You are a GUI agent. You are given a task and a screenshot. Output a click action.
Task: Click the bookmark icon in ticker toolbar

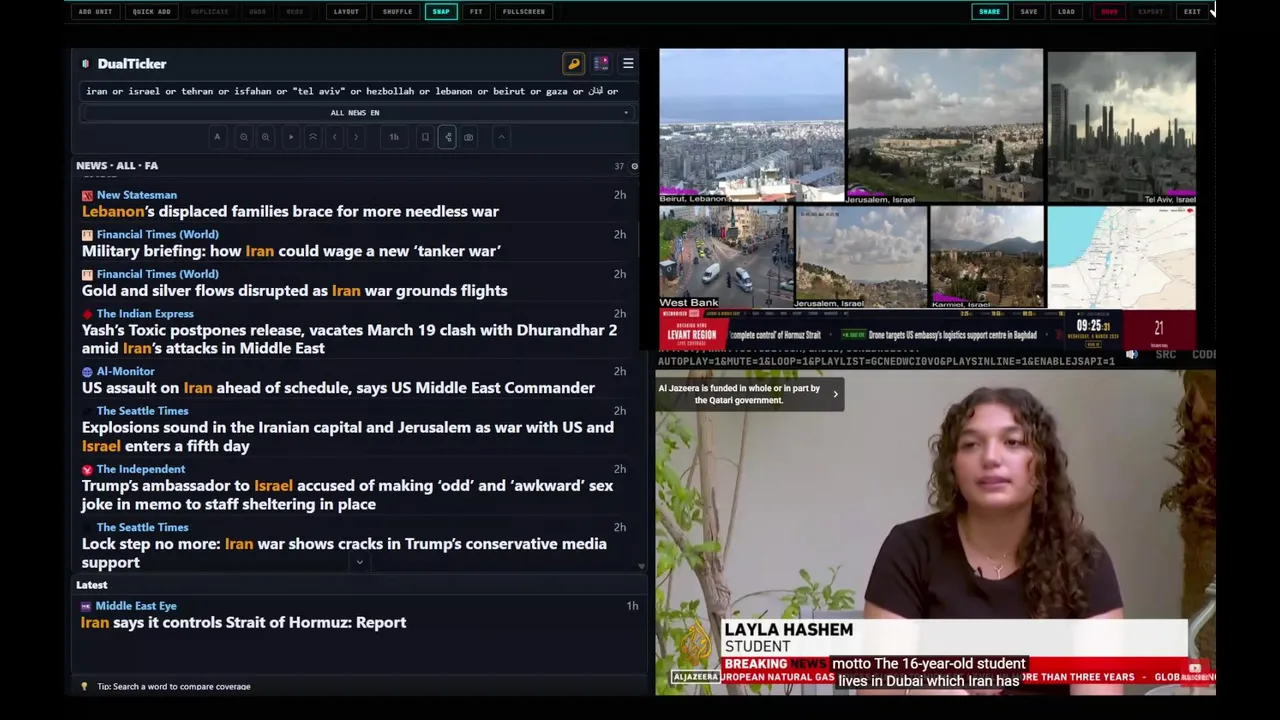point(425,137)
